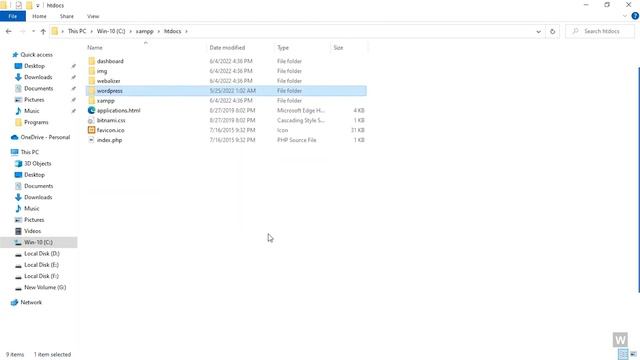Switch to Details view icon
Image resolution: width=640 pixels, height=360 pixels.
tap(623, 354)
